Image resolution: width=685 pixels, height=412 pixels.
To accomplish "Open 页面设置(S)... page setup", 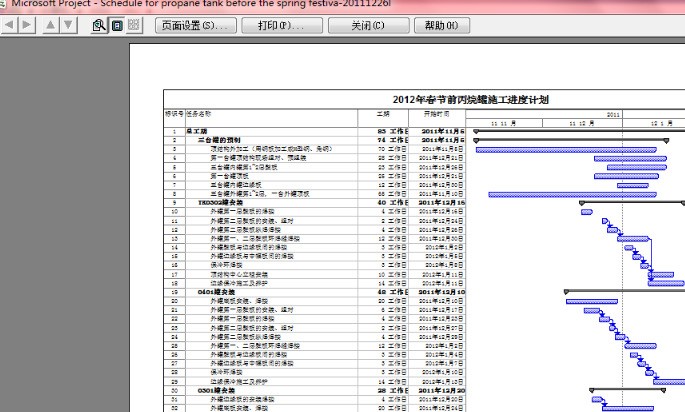I will [x=196, y=25].
